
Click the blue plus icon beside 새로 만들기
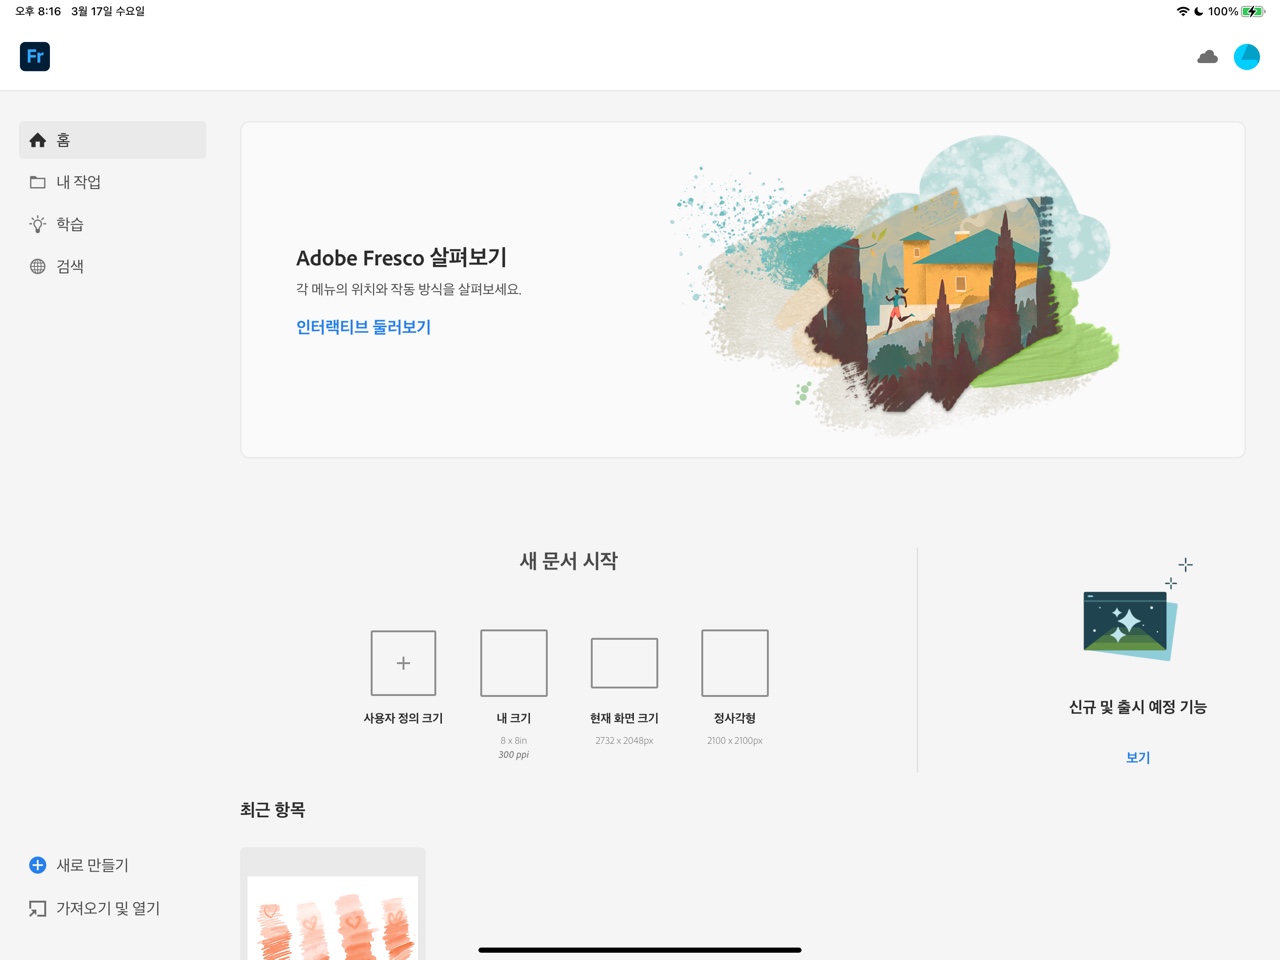coord(38,865)
